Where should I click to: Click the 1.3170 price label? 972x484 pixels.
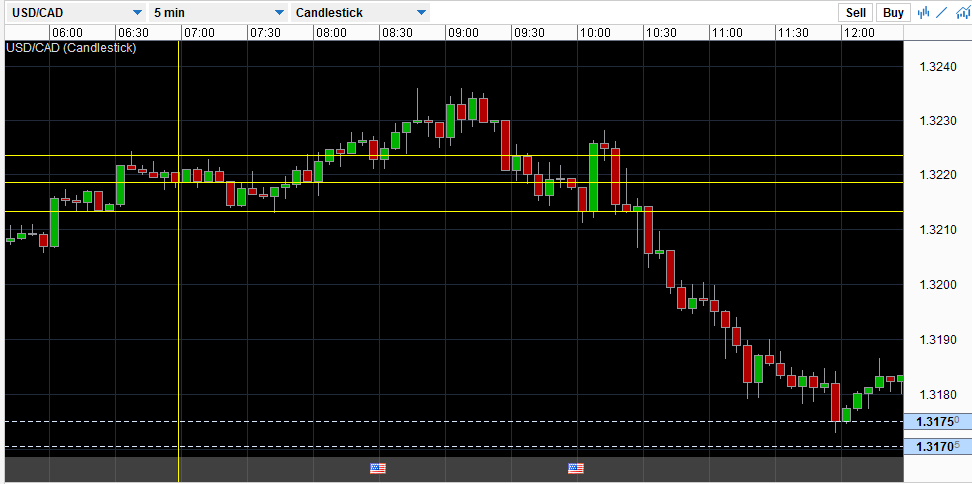tap(938, 446)
